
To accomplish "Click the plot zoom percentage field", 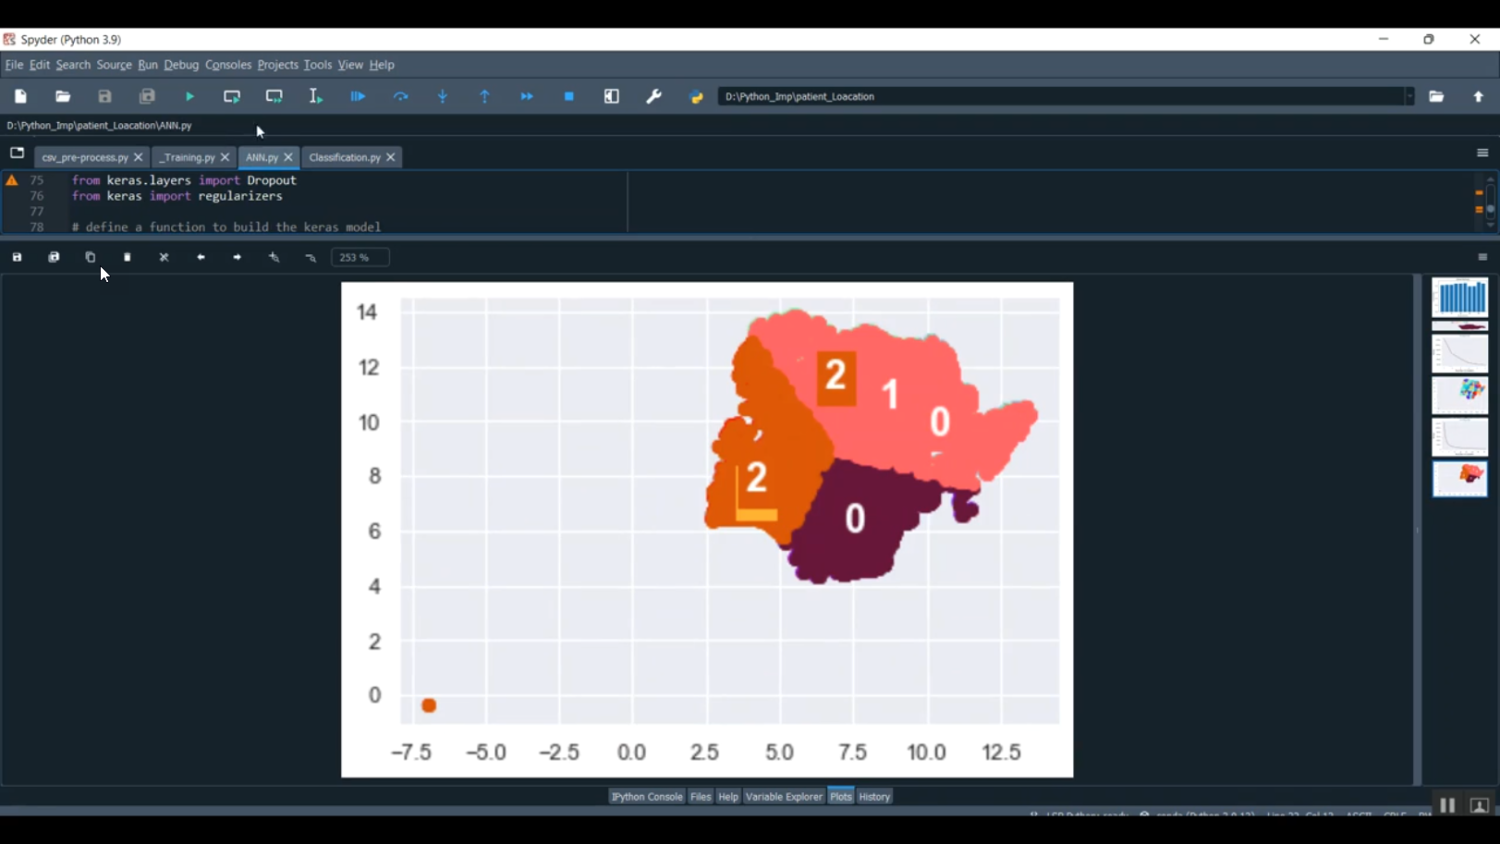I will (x=360, y=258).
